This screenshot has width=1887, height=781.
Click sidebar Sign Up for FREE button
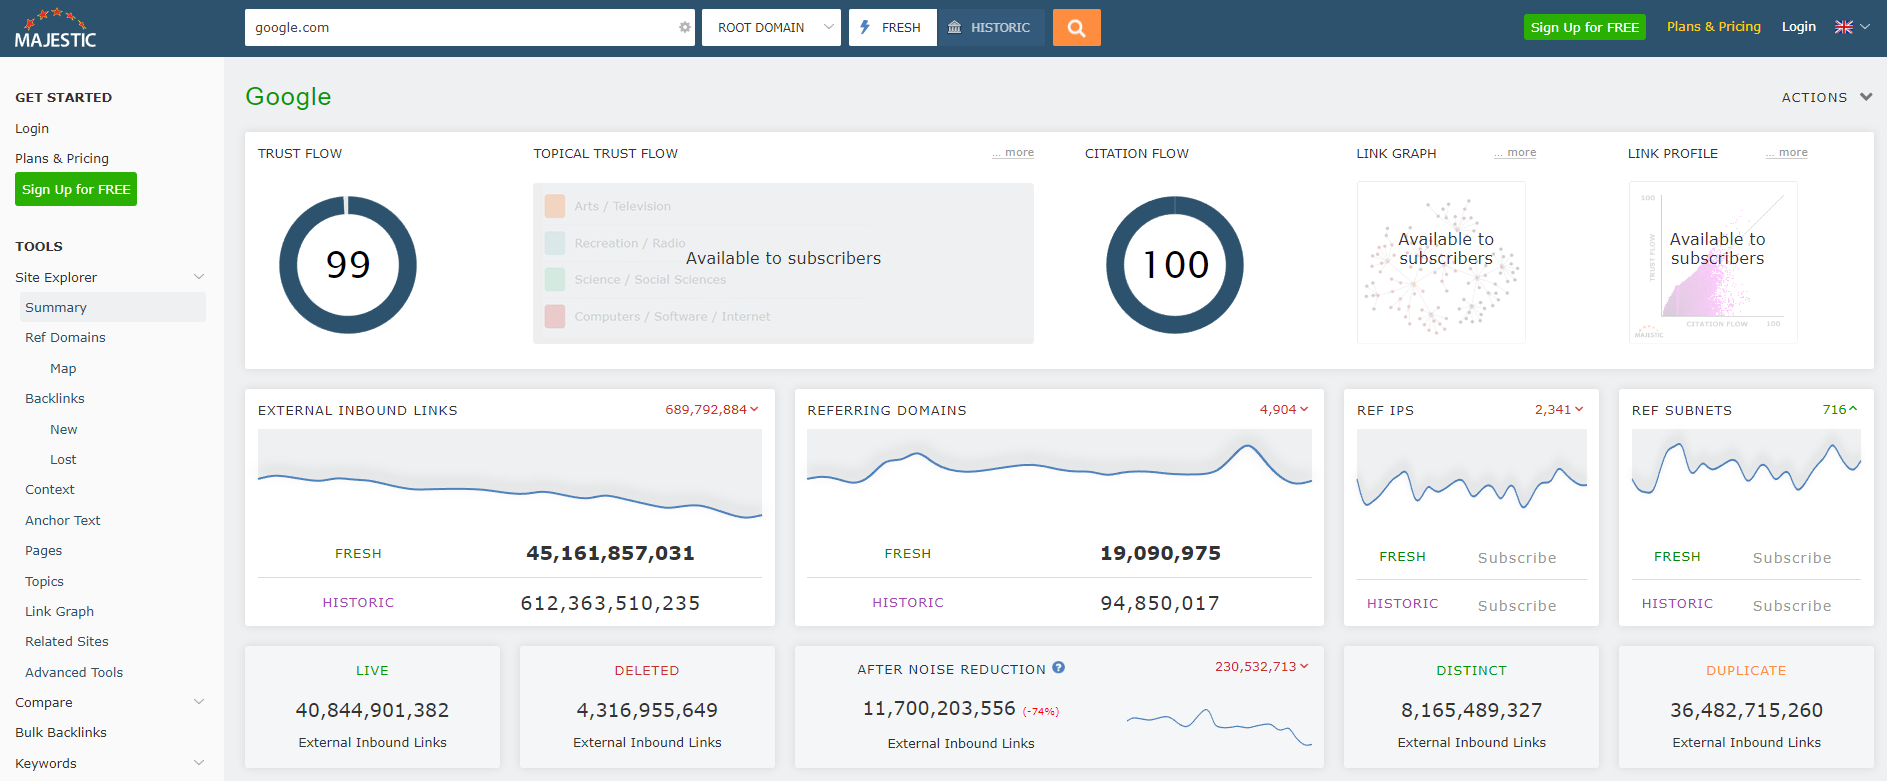[x=76, y=189]
